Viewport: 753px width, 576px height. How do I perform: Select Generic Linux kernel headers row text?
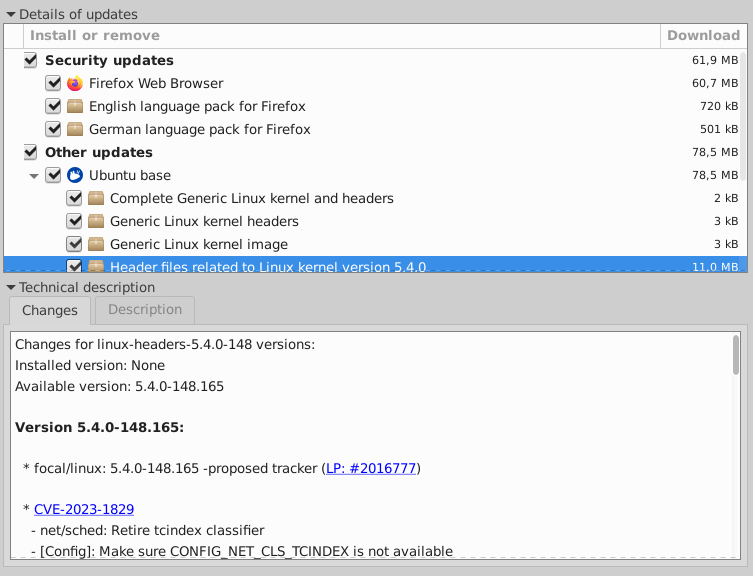(x=204, y=221)
